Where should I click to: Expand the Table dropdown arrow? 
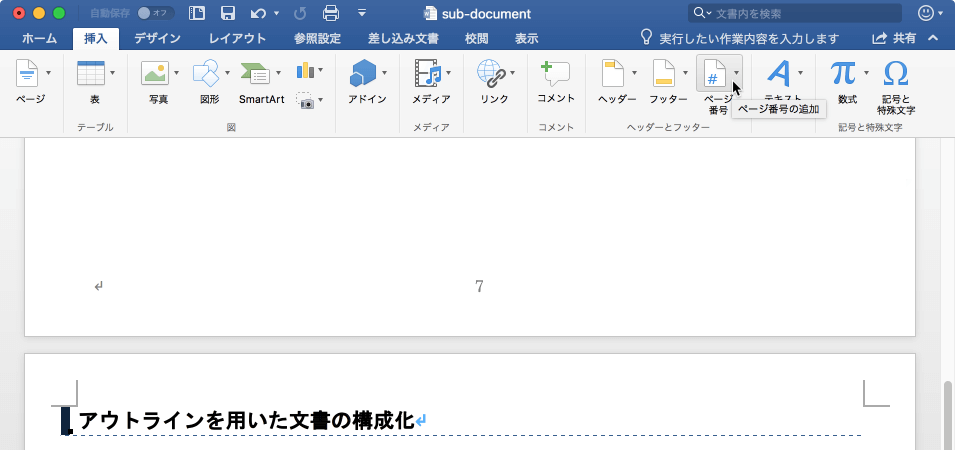click(113, 73)
